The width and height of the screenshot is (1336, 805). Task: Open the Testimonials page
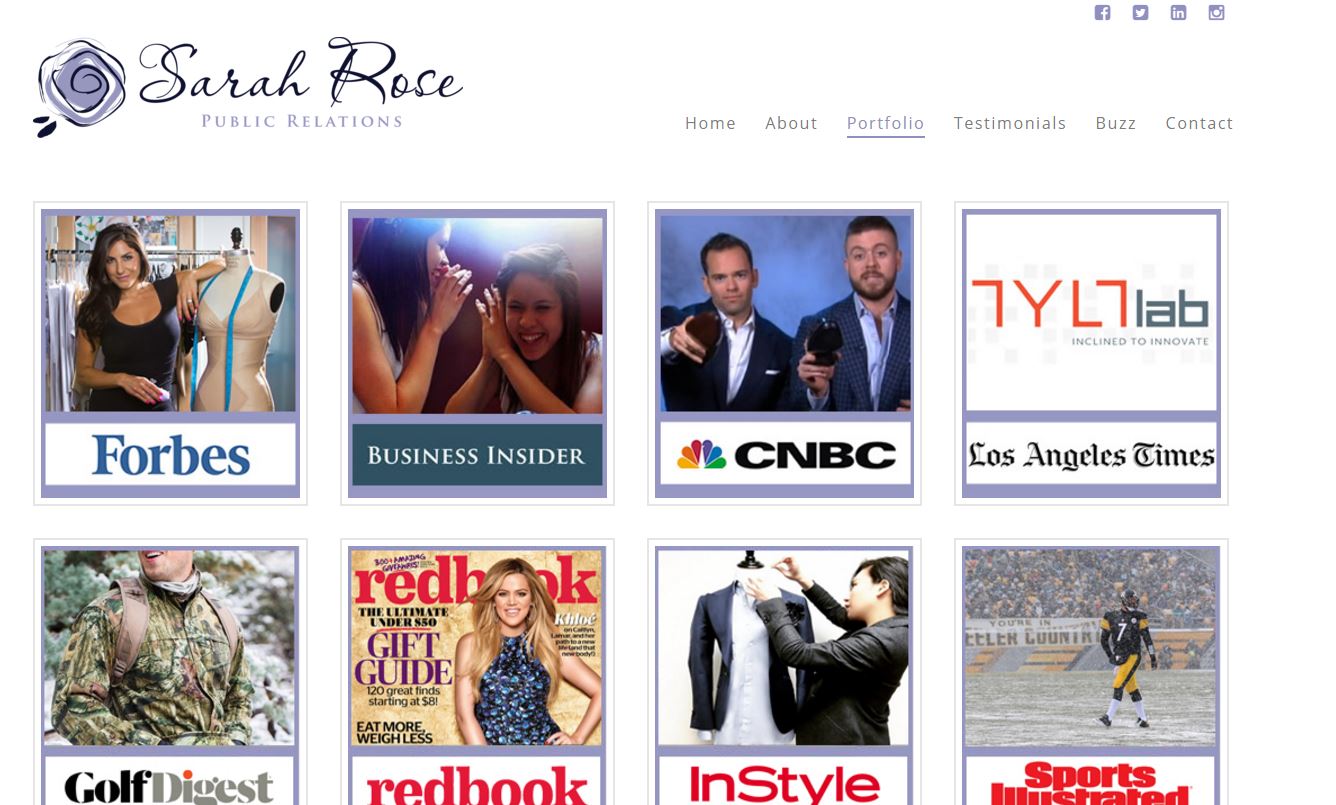(1010, 123)
